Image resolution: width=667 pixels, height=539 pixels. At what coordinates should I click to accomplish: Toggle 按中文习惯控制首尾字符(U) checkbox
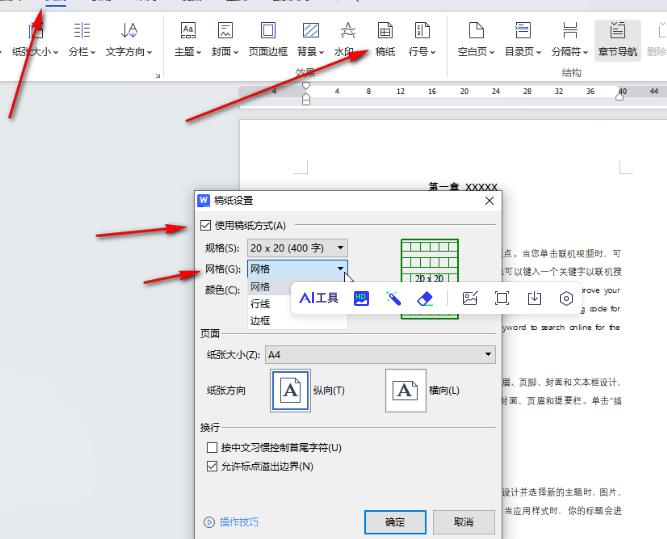212,448
